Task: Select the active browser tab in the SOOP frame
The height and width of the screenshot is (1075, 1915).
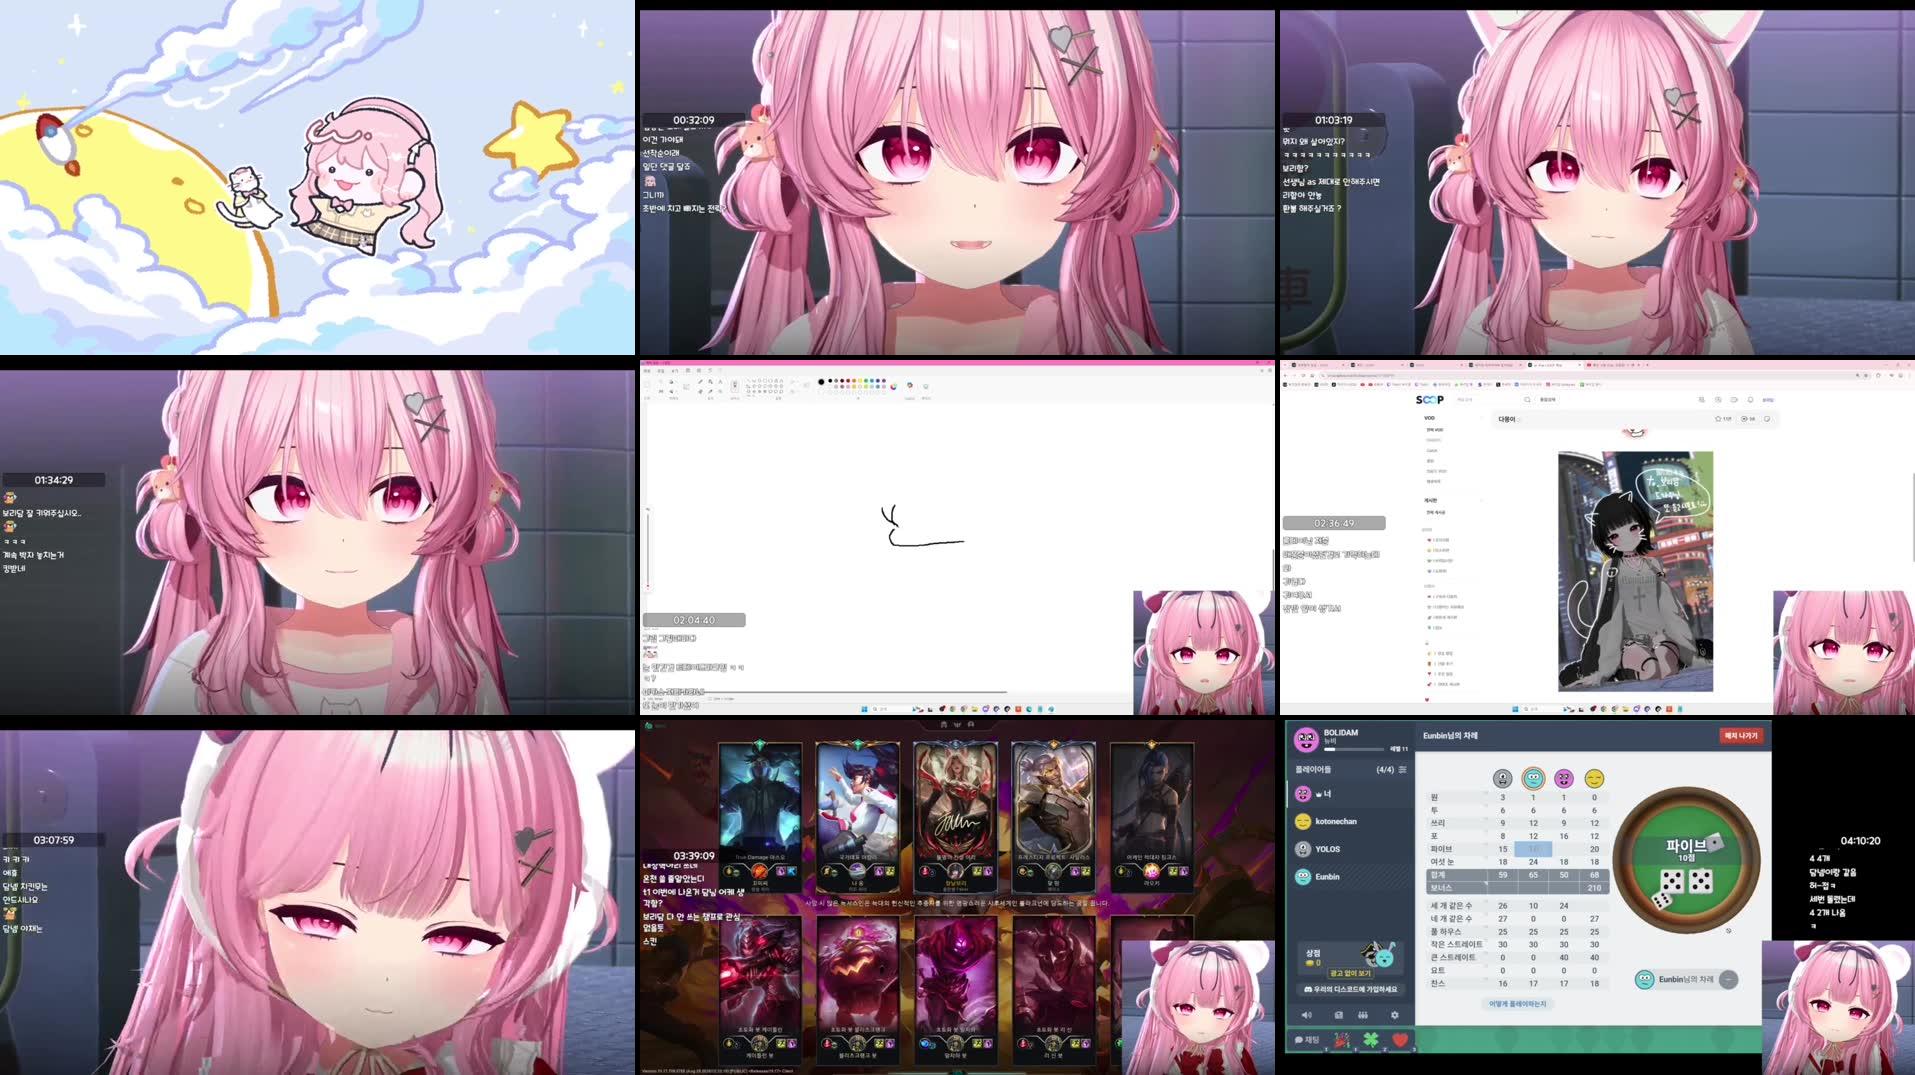Action: pyautogui.click(x=1555, y=365)
